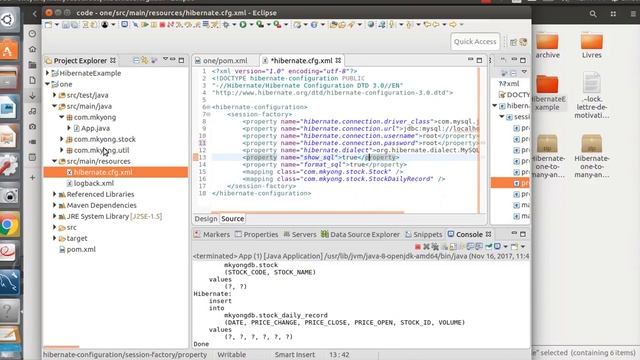Close the hibernate.cfg.xml editor tab

[338, 60]
